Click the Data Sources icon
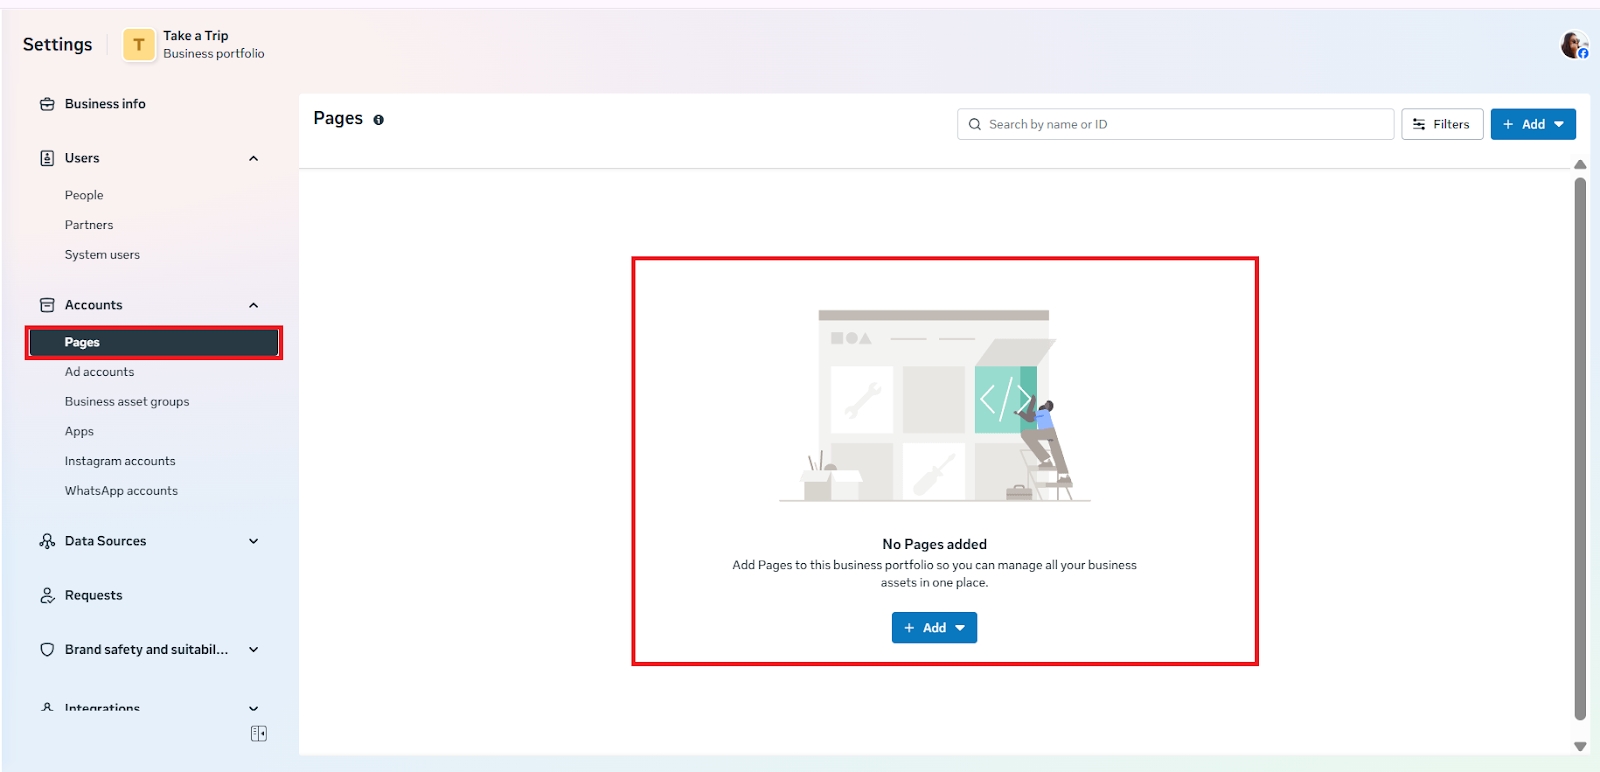This screenshot has width=1600, height=772. click(x=47, y=541)
